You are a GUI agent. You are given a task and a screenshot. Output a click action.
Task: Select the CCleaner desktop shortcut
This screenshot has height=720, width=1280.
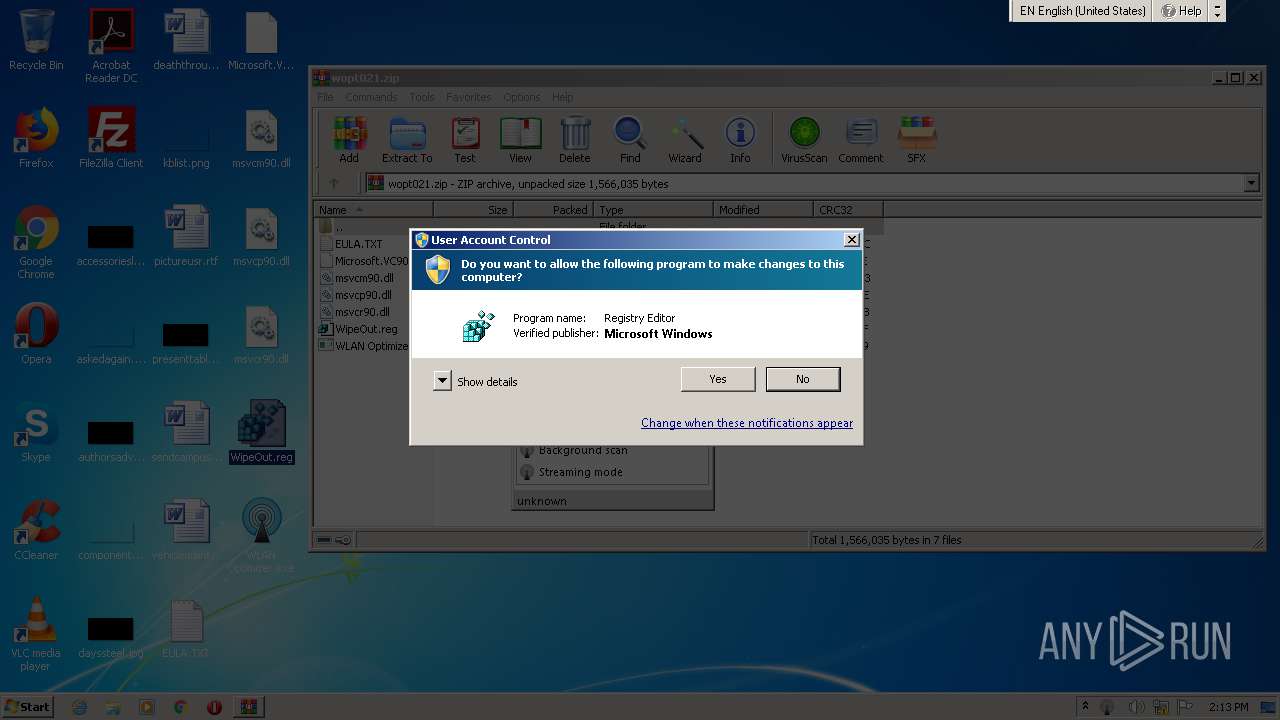click(x=36, y=530)
